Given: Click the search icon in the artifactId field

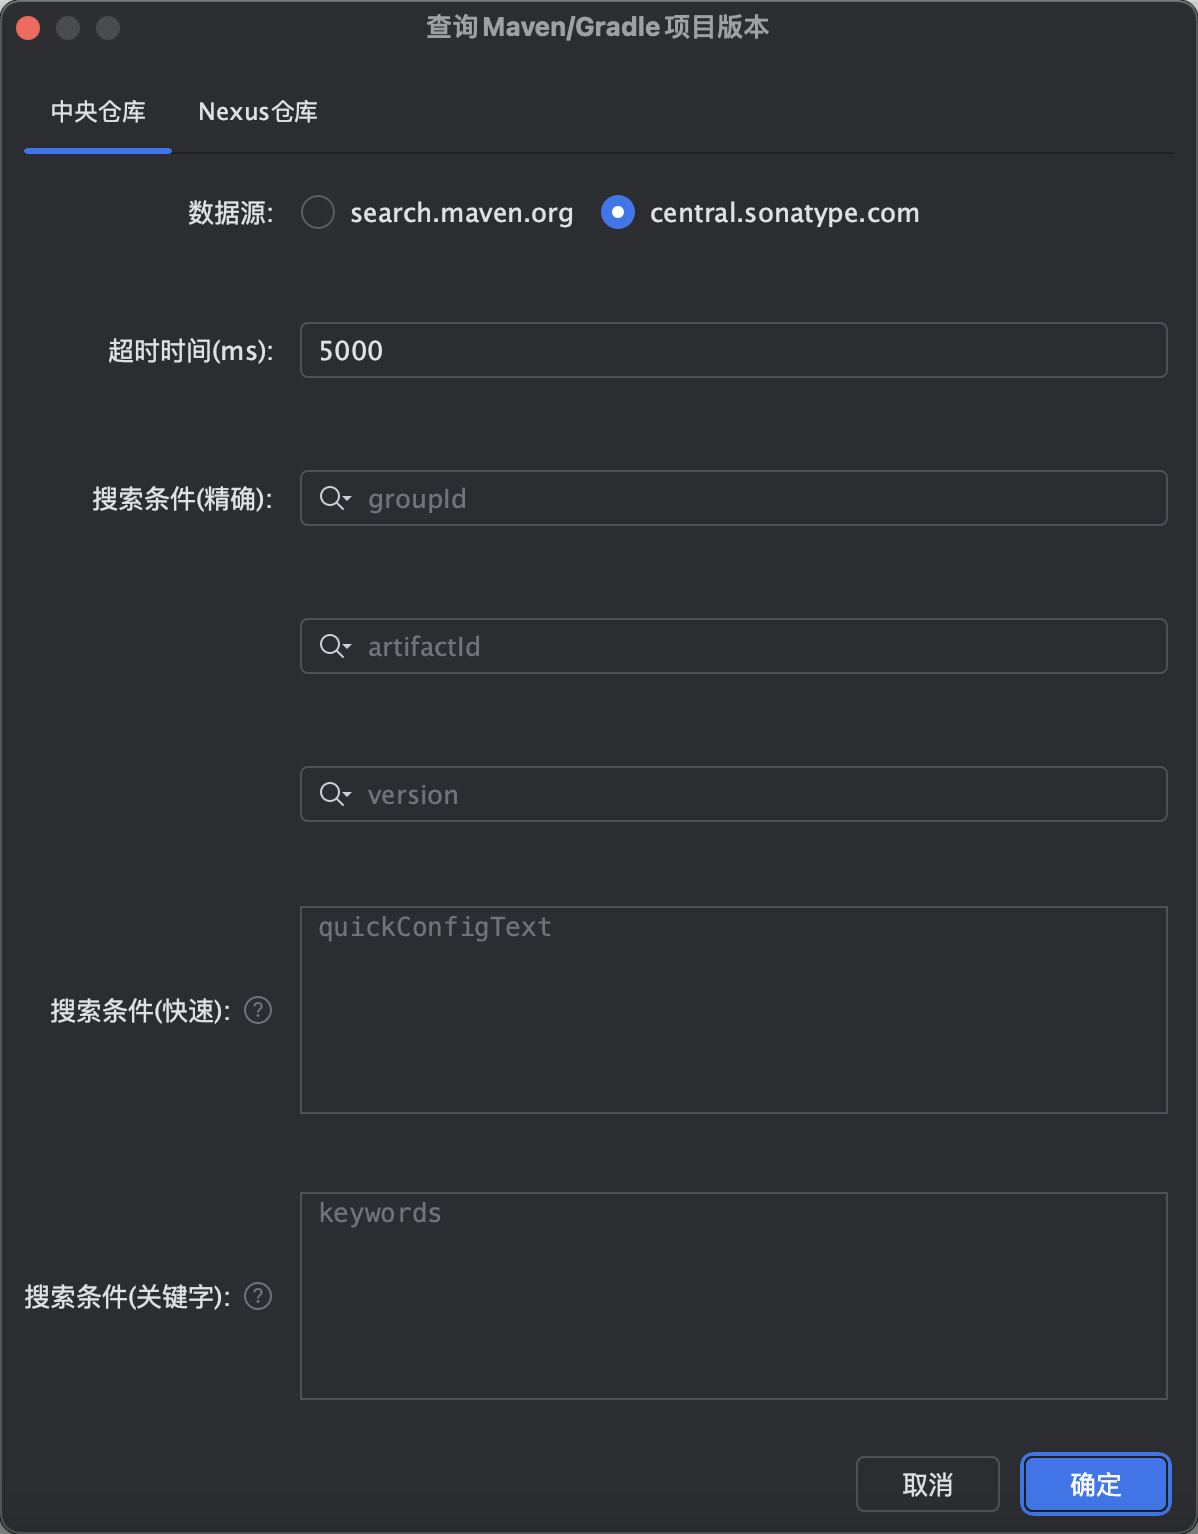Looking at the screenshot, I should pyautogui.click(x=331, y=646).
